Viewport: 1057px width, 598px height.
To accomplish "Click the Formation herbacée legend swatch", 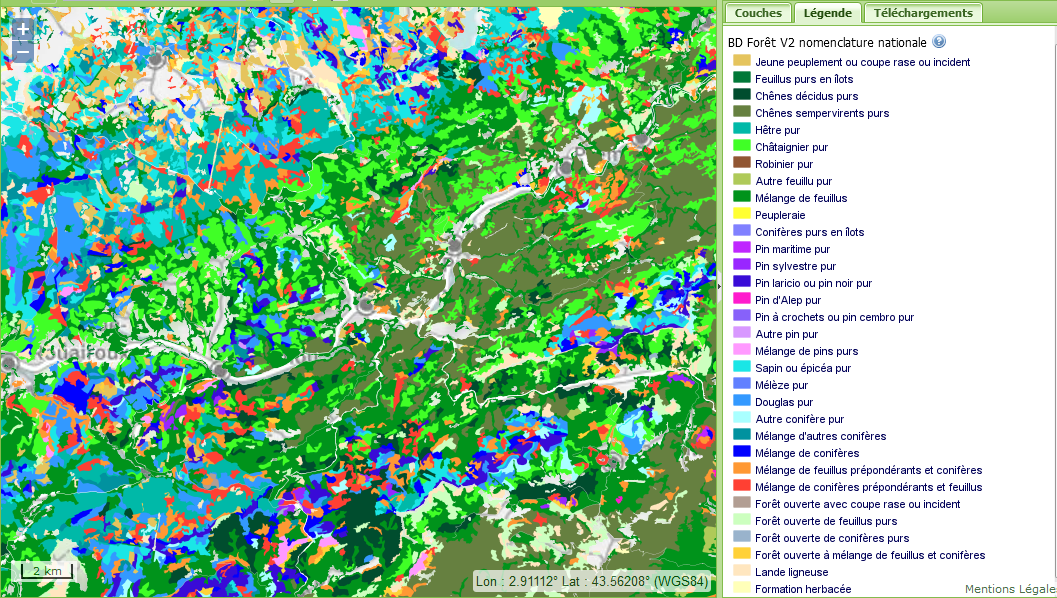I will 741,588.
